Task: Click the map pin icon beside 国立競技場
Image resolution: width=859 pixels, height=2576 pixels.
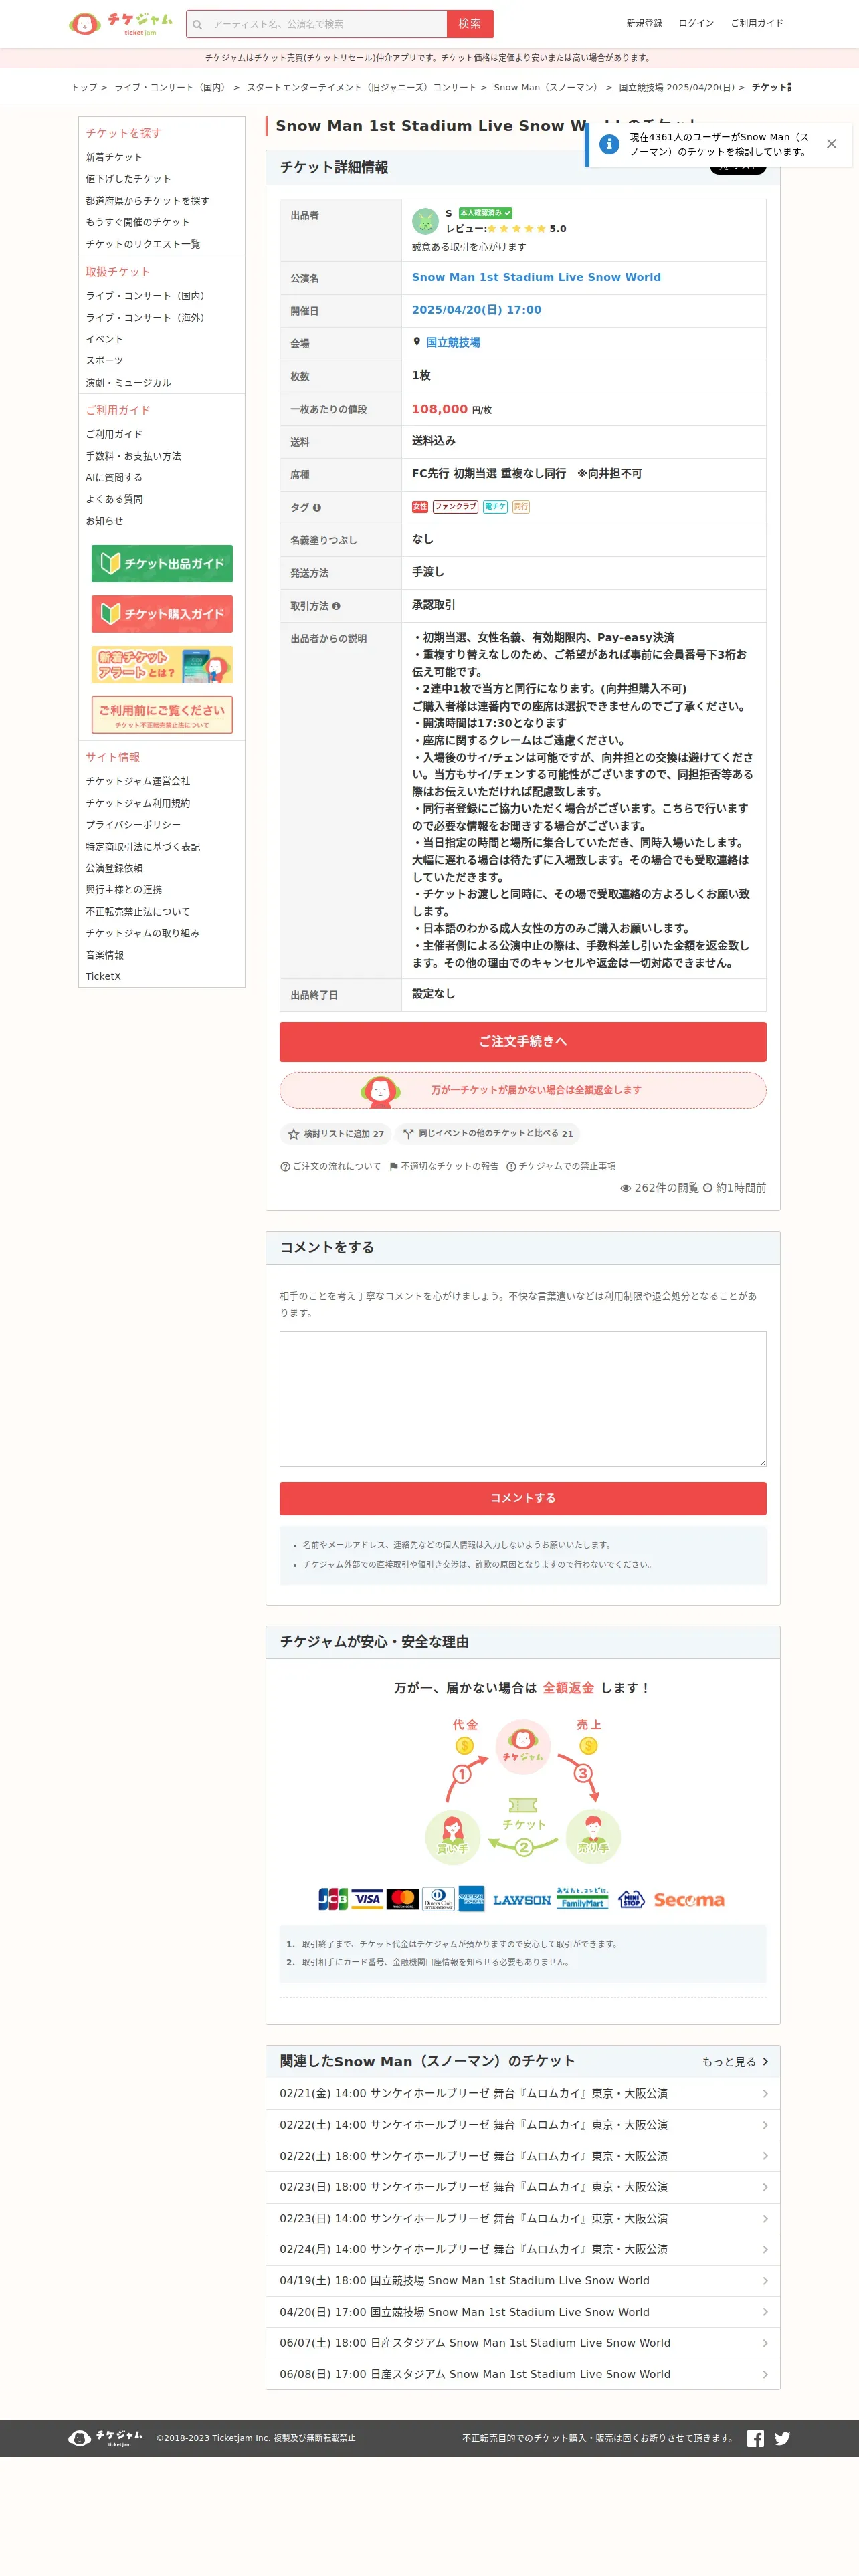Action: pyautogui.click(x=417, y=342)
